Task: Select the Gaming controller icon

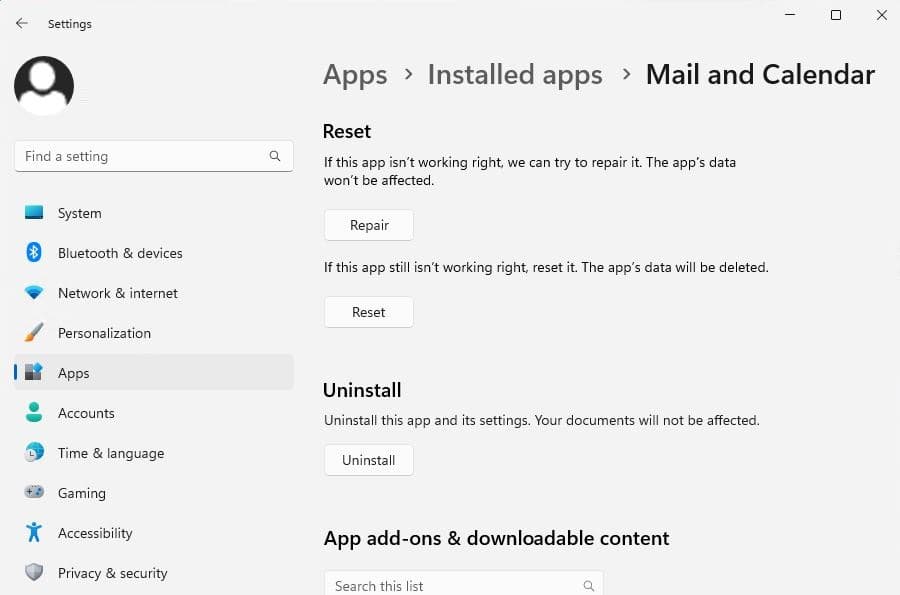Action: click(x=34, y=492)
